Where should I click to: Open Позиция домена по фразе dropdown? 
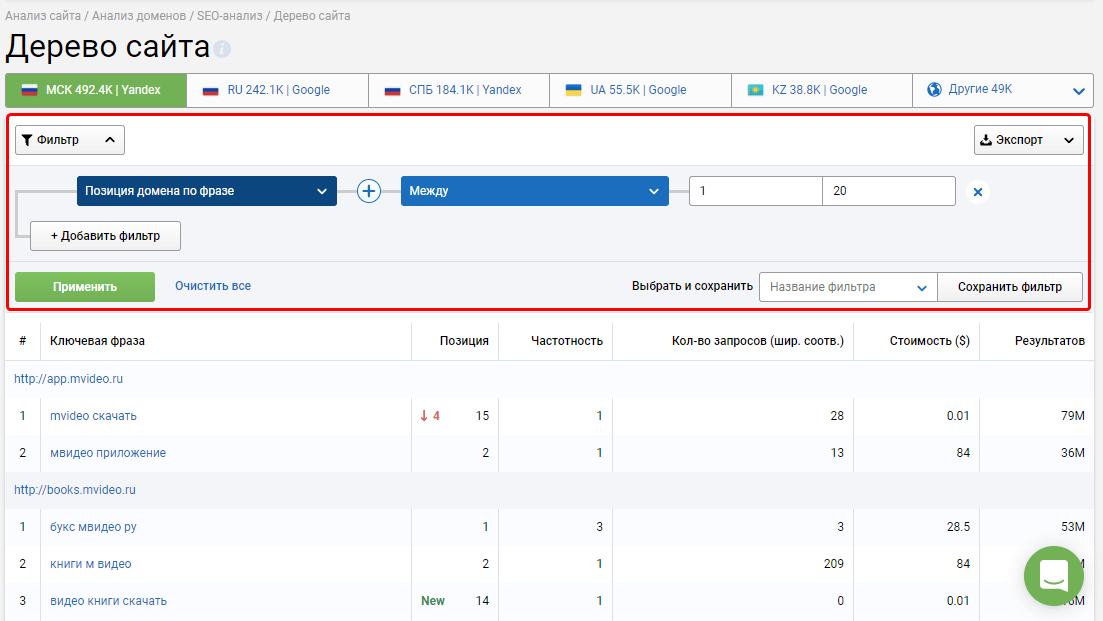[x=207, y=191]
